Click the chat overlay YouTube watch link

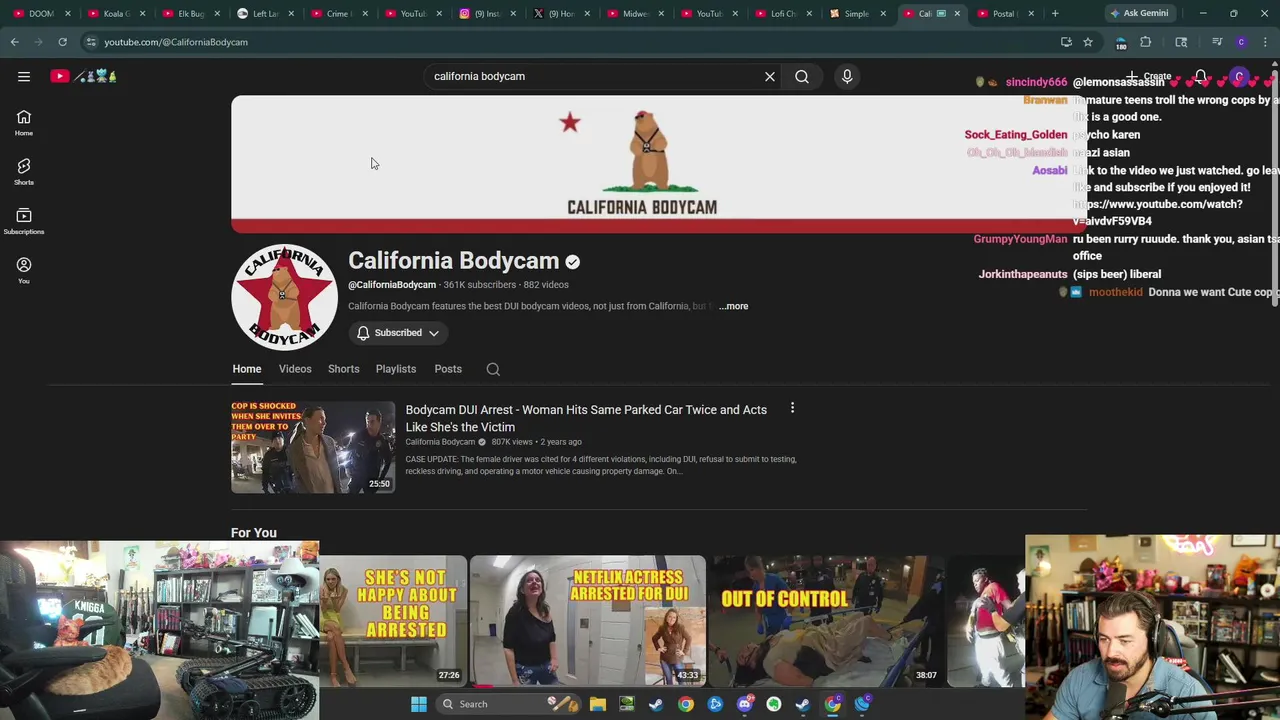tap(1160, 212)
